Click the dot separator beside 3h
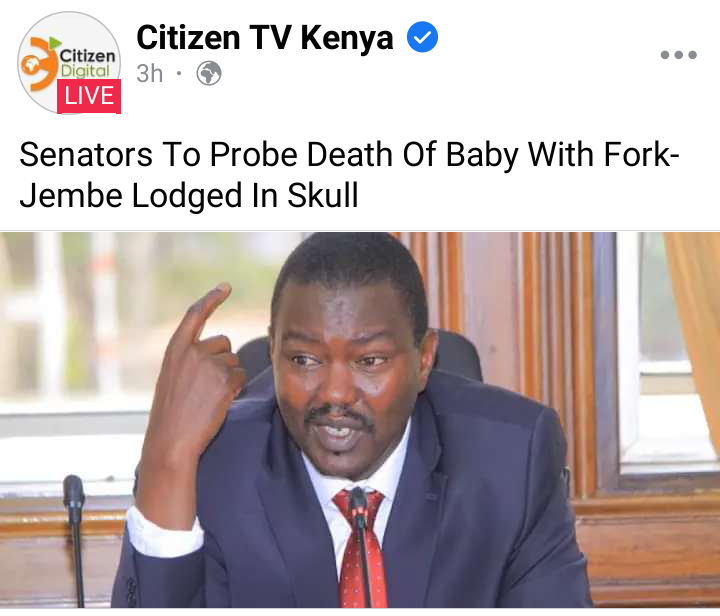 click(x=179, y=73)
